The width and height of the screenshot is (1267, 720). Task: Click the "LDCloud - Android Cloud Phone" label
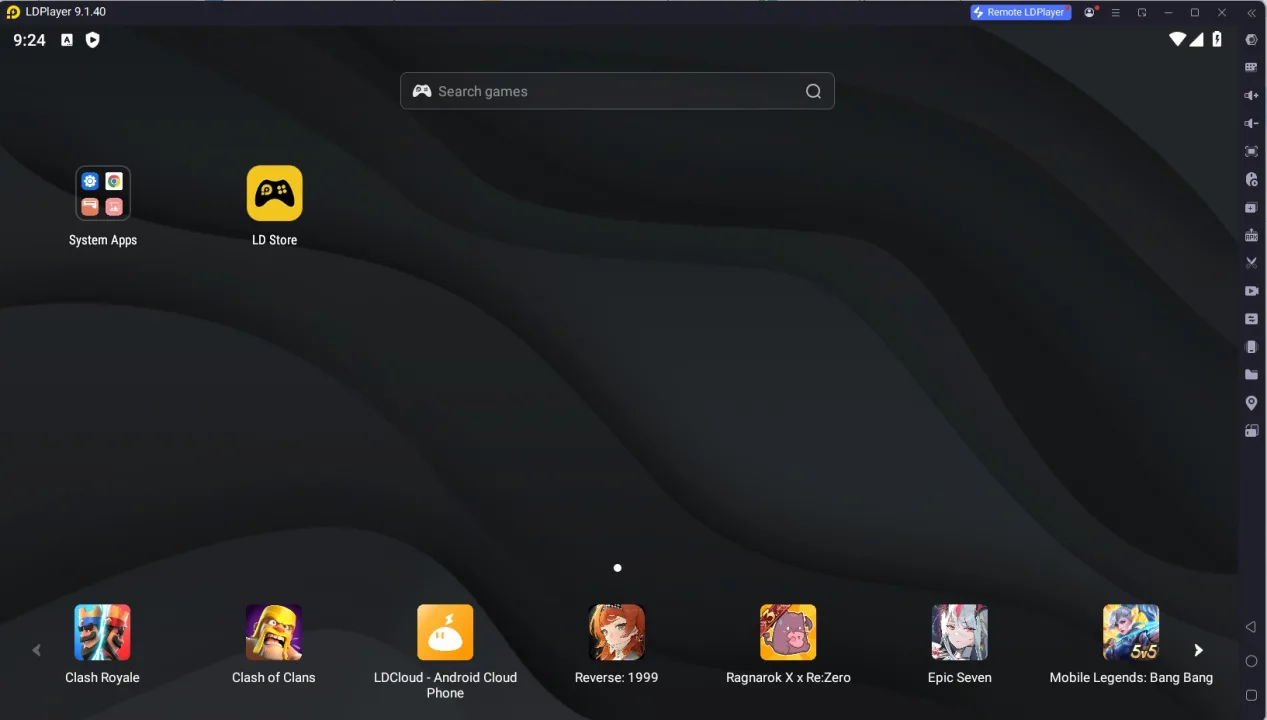click(445, 685)
